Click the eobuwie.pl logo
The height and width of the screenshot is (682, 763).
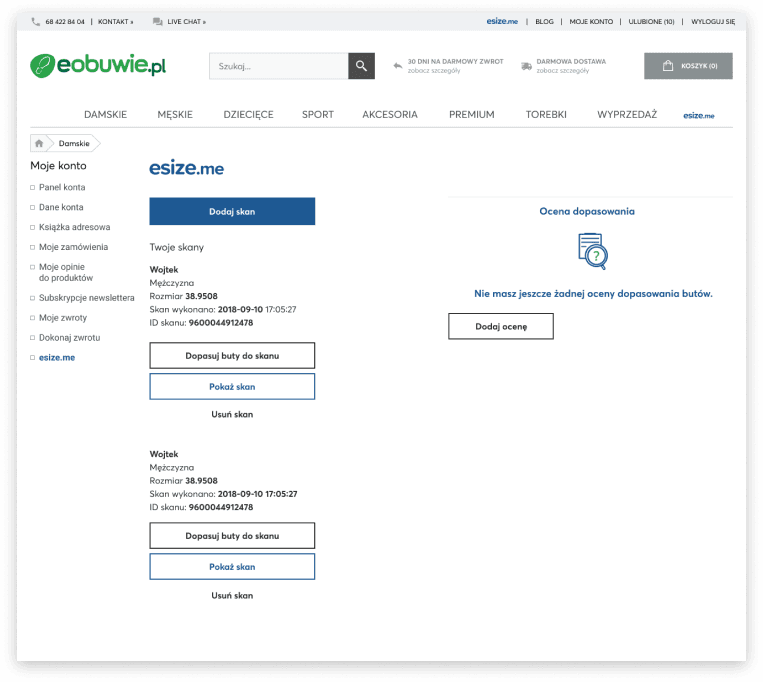98,65
